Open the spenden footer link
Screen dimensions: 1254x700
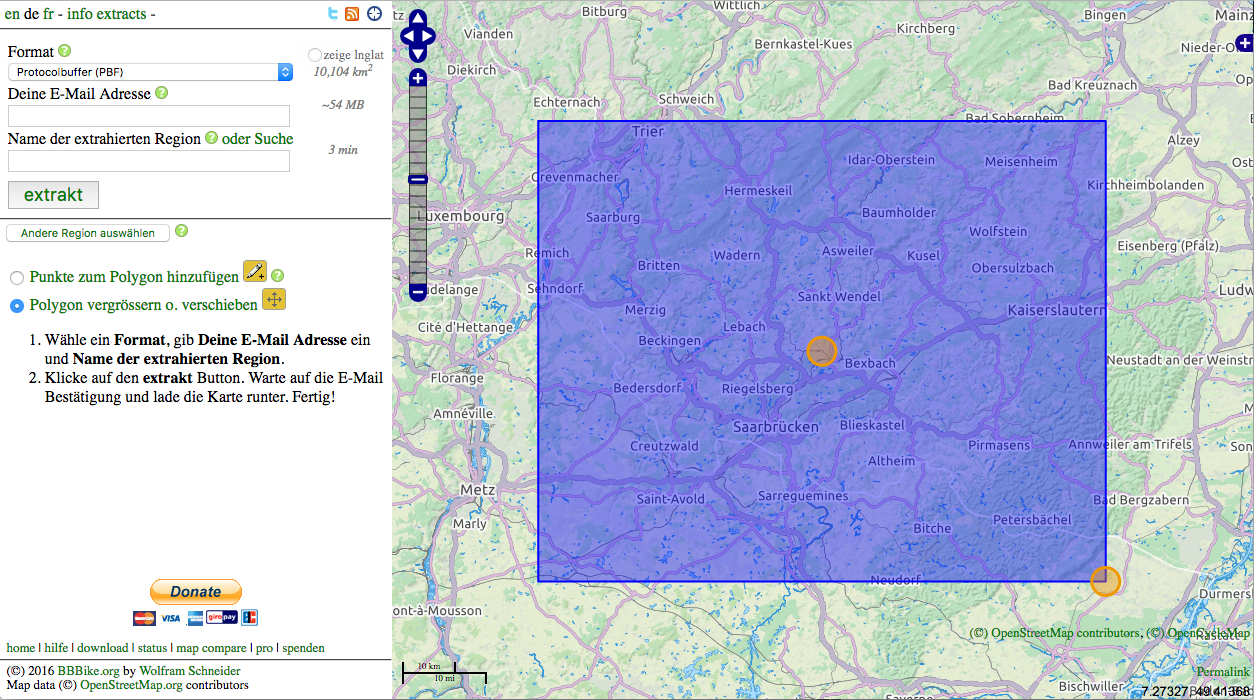point(303,648)
